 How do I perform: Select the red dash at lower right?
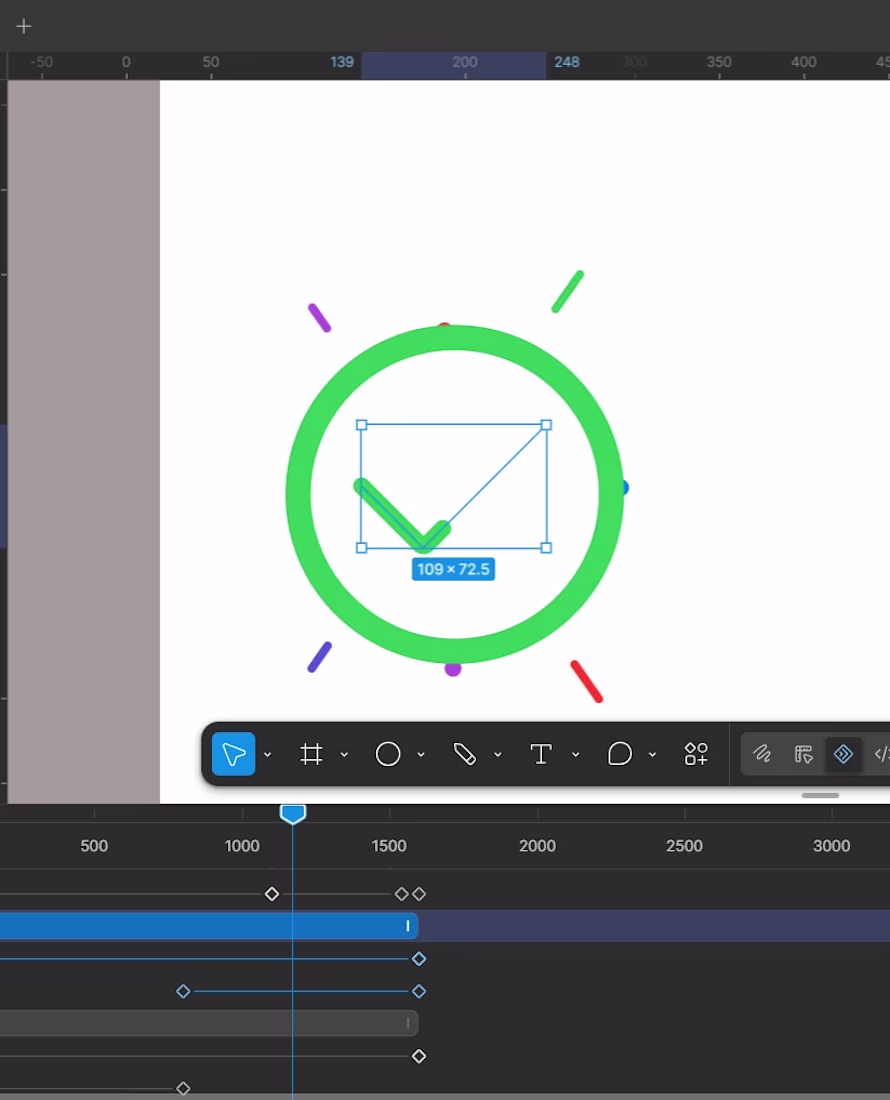pyautogui.click(x=587, y=681)
